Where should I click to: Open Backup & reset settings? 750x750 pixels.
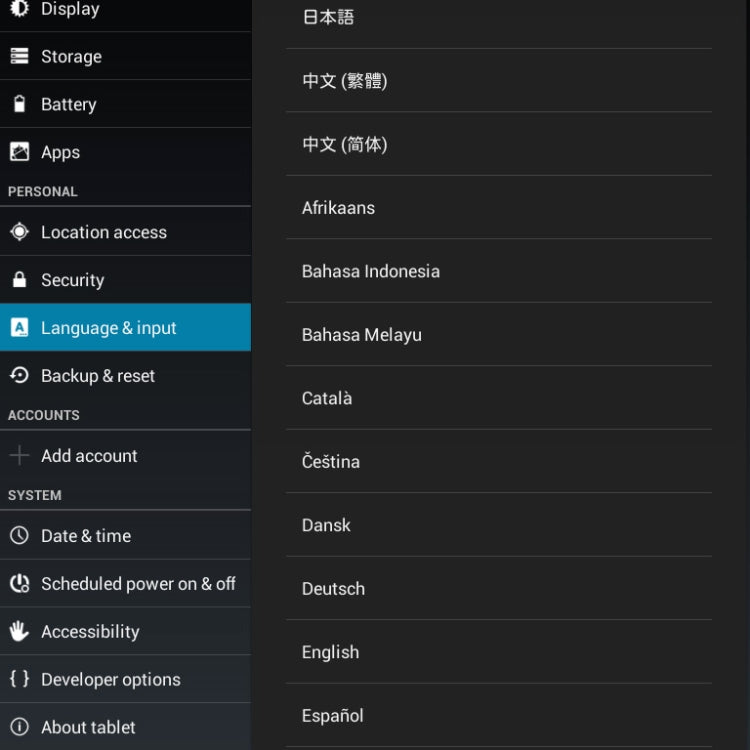[x=125, y=375]
